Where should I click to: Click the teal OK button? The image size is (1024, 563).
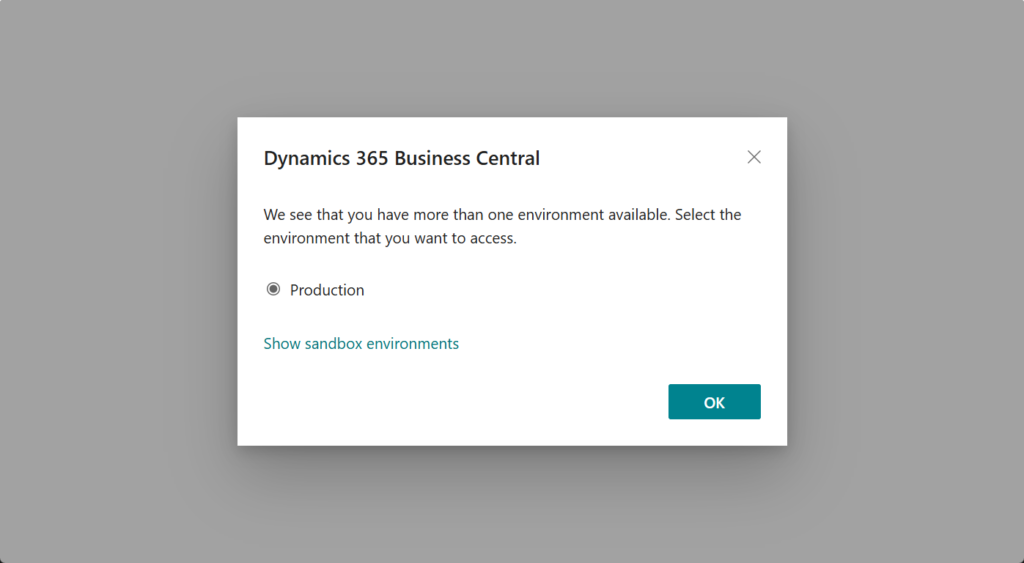714,402
